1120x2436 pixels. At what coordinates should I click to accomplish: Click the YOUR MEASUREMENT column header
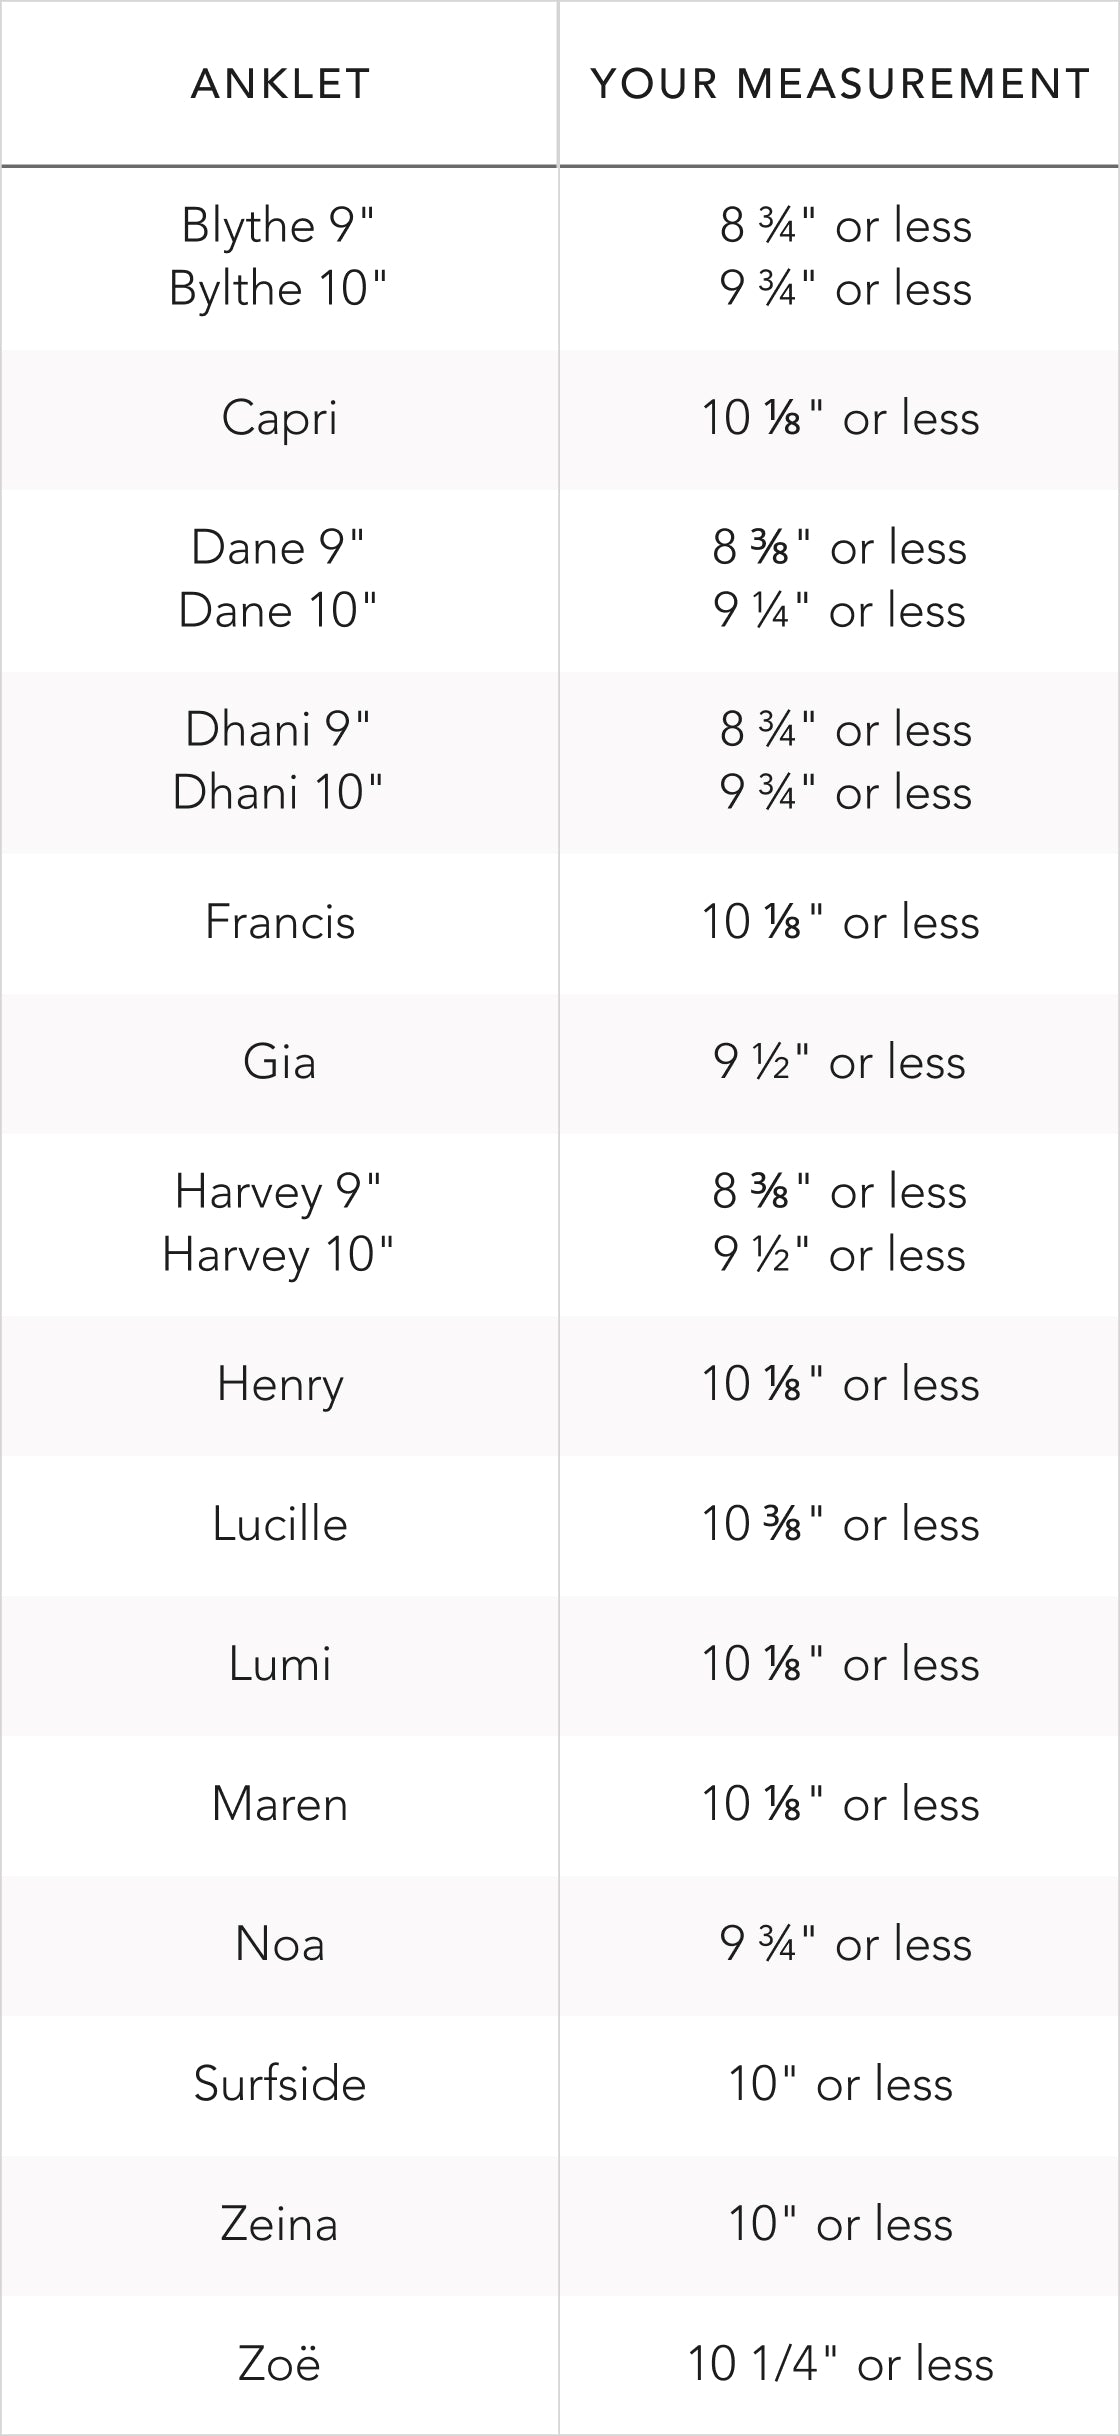(x=840, y=84)
